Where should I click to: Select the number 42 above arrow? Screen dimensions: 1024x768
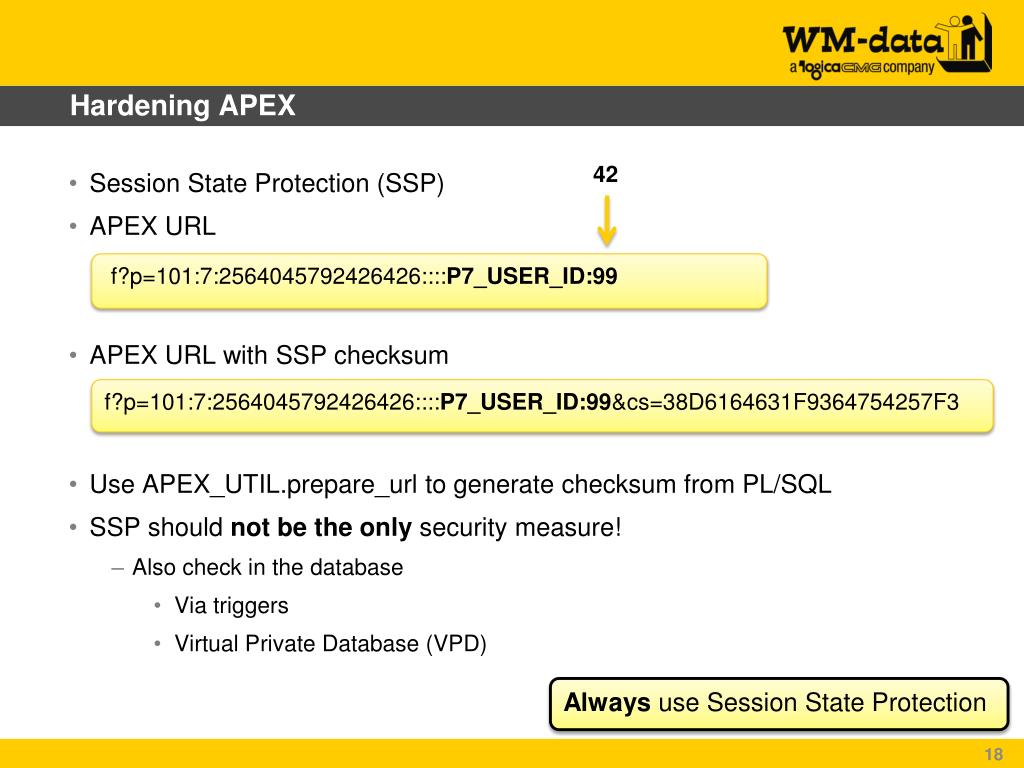[x=605, y=174]
